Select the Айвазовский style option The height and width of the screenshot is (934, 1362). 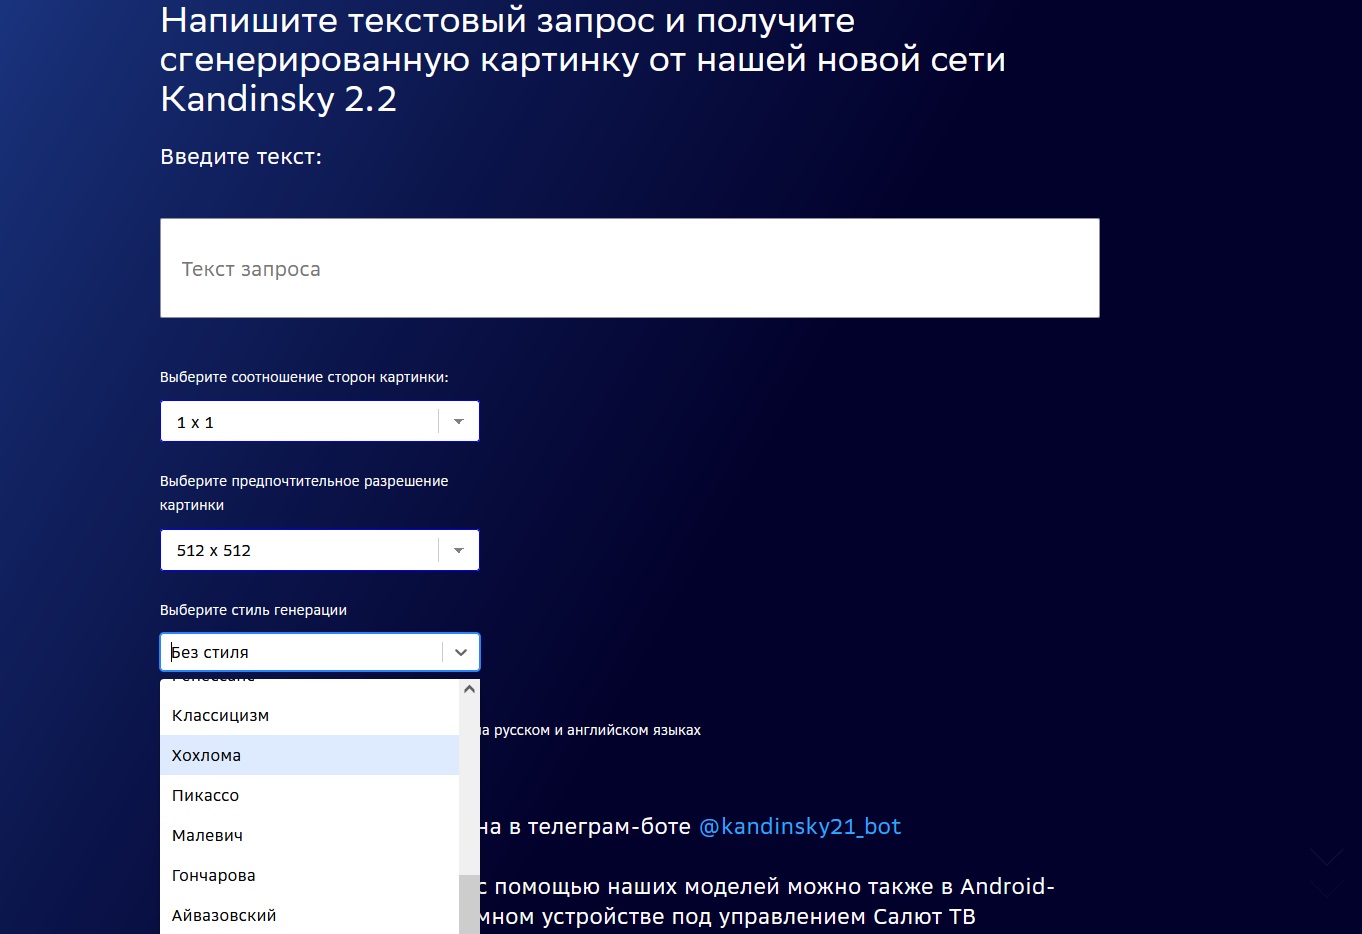coord(224,915)
